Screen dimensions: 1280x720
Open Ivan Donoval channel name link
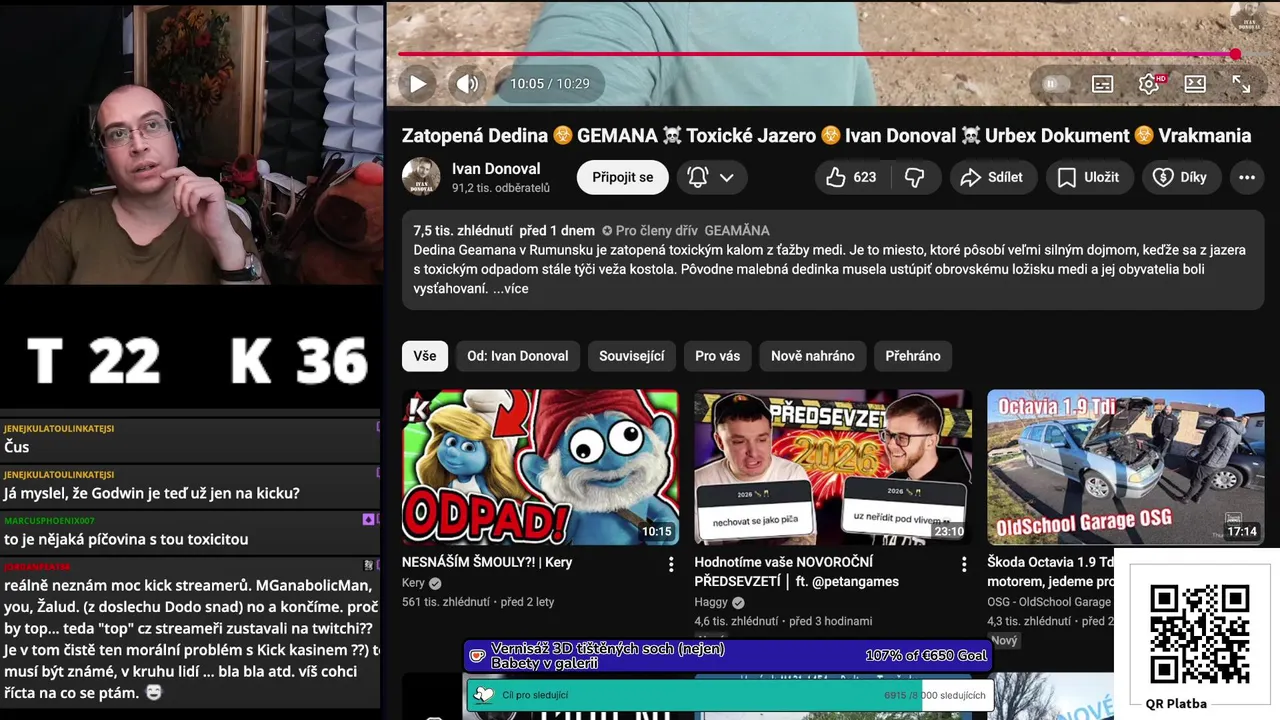[x=496, y=169]
